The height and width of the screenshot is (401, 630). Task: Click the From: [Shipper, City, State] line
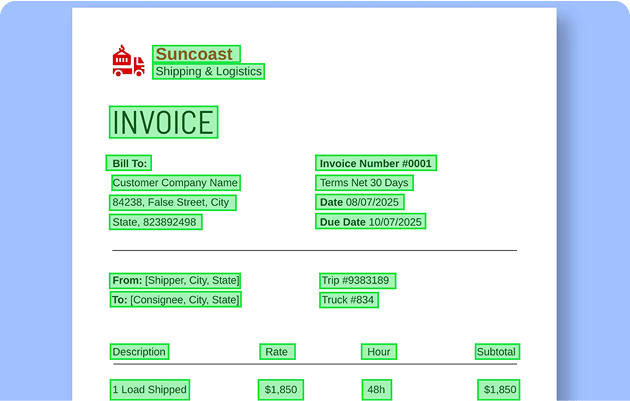point(175,280)
